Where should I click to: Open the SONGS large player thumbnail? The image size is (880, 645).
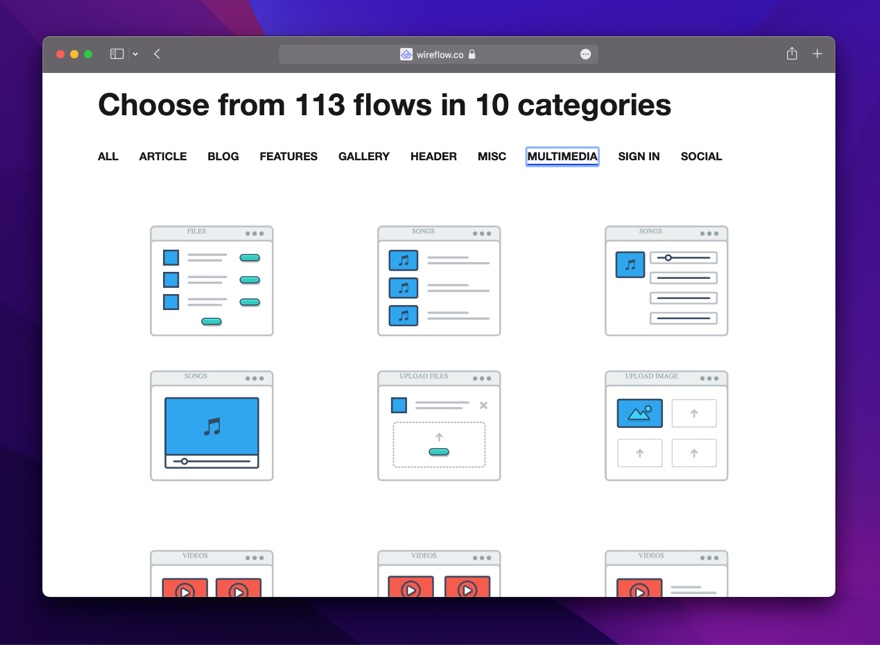point(212,426)
